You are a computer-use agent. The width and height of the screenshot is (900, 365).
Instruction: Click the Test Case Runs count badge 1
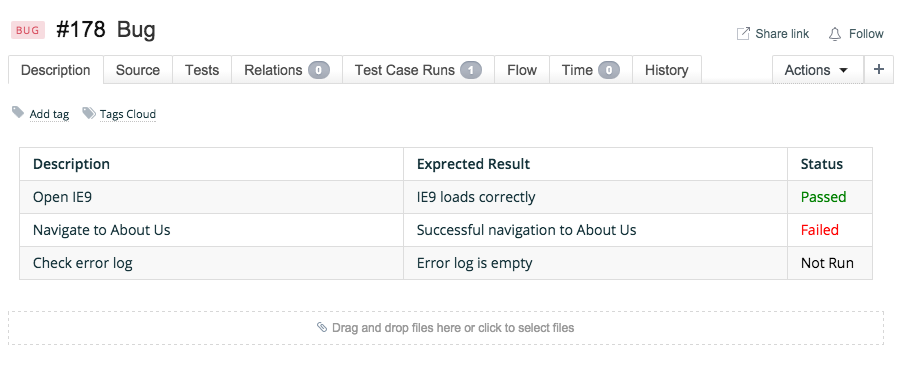[471, 71]
